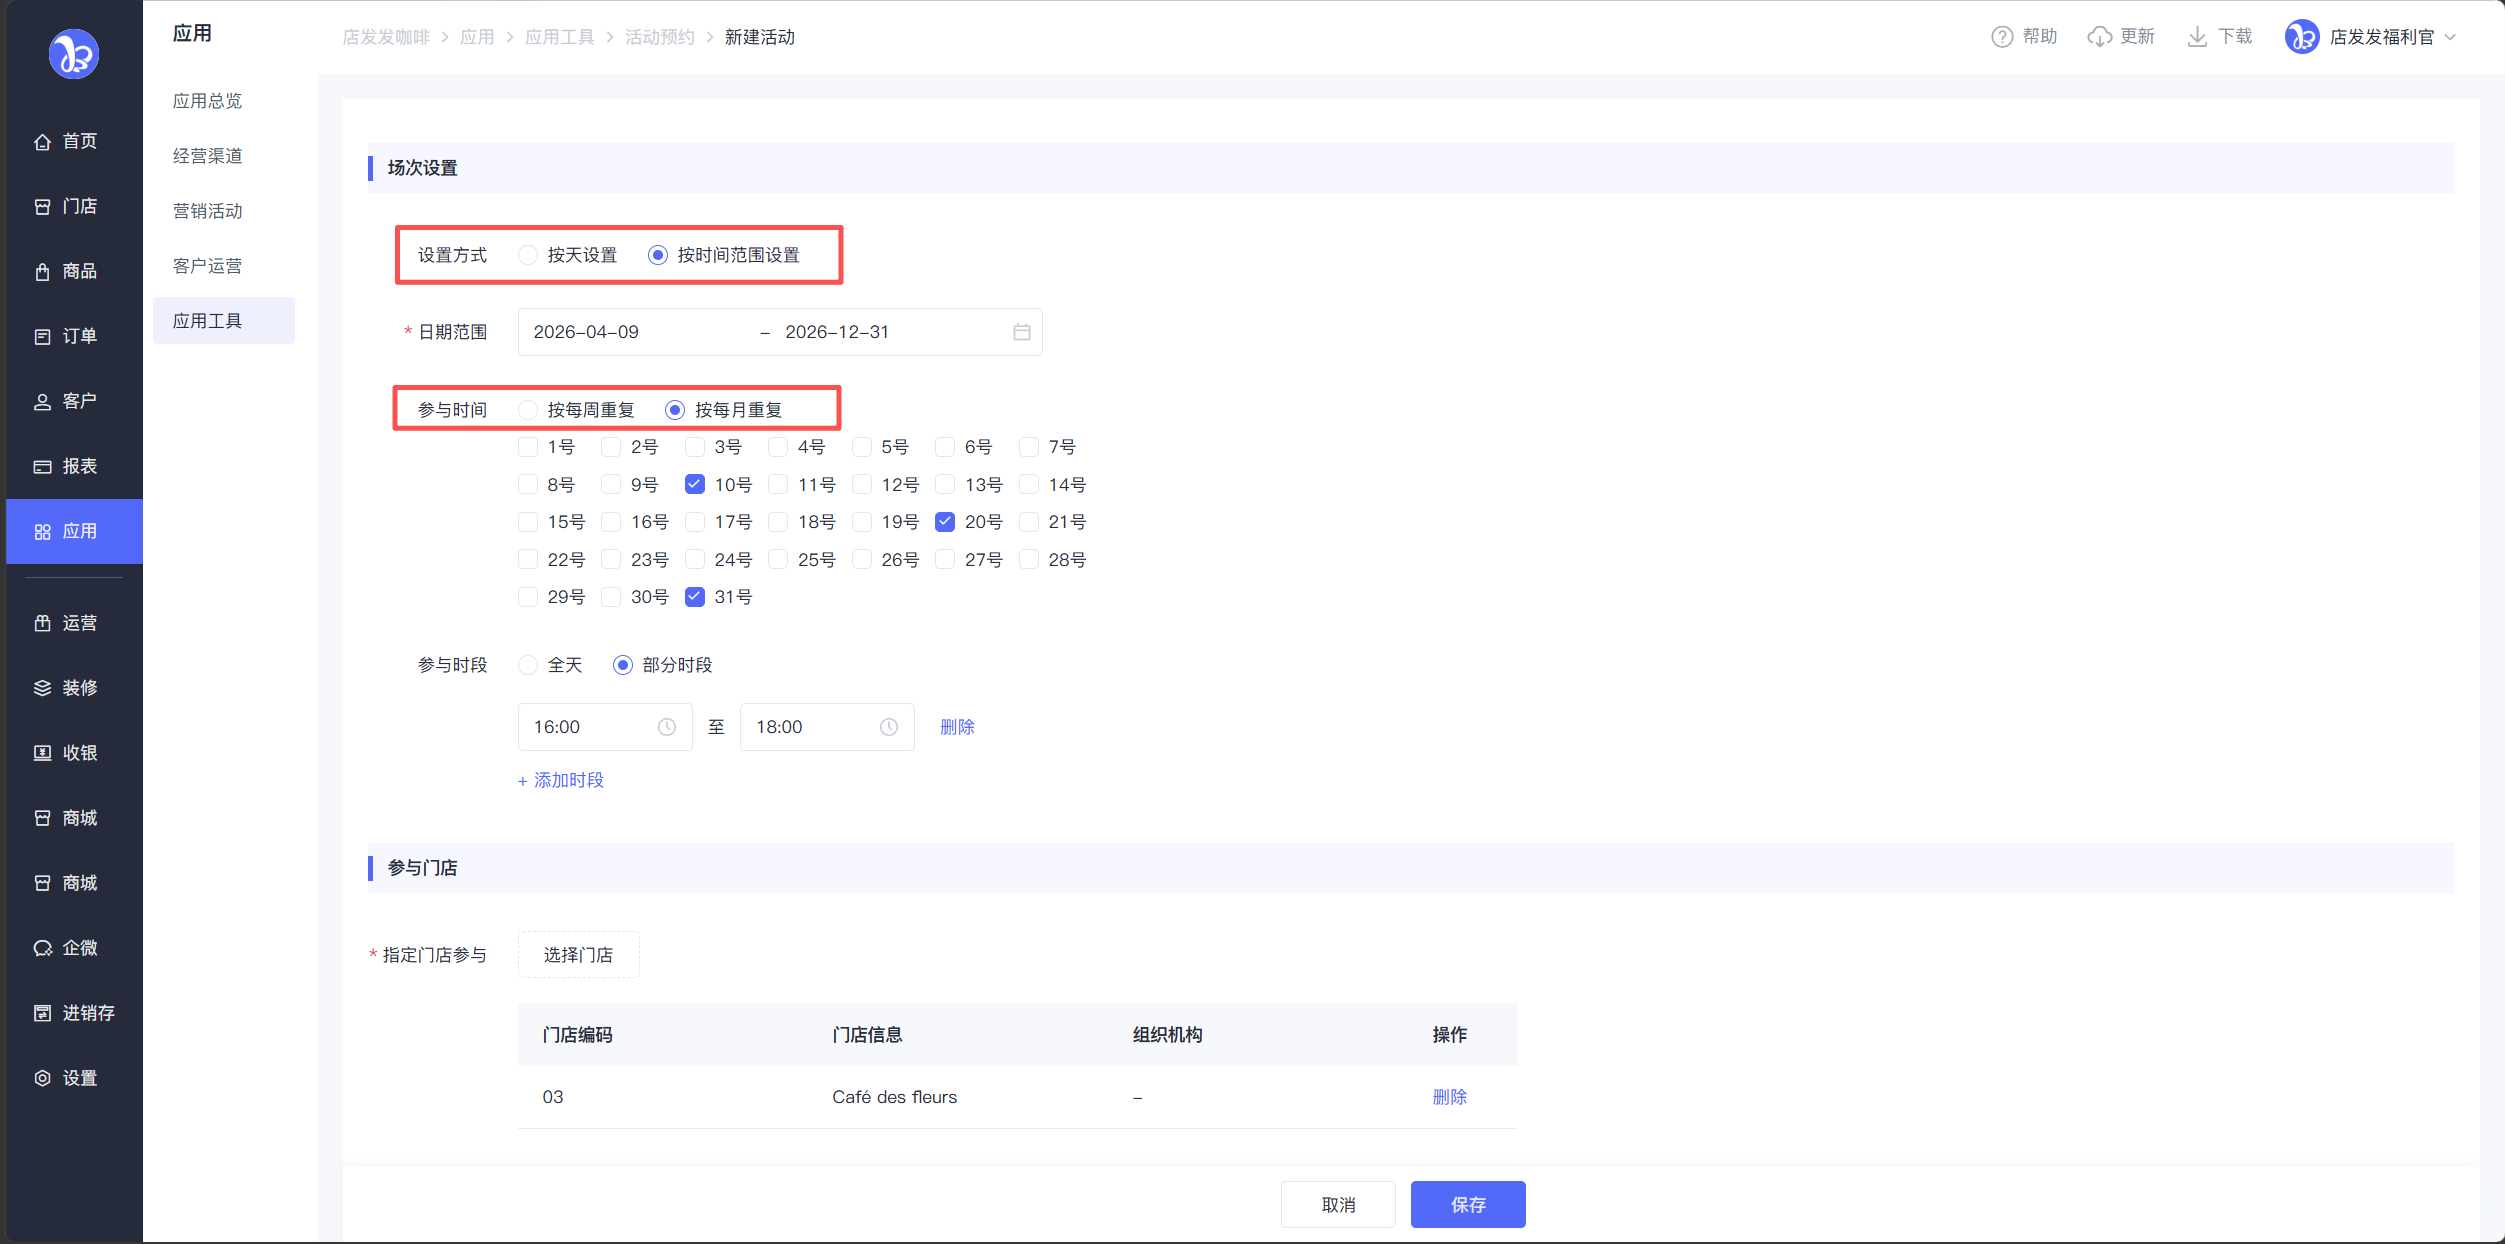Click the cloud update icon
Screen dimensions: 2505x1244
2099,37
